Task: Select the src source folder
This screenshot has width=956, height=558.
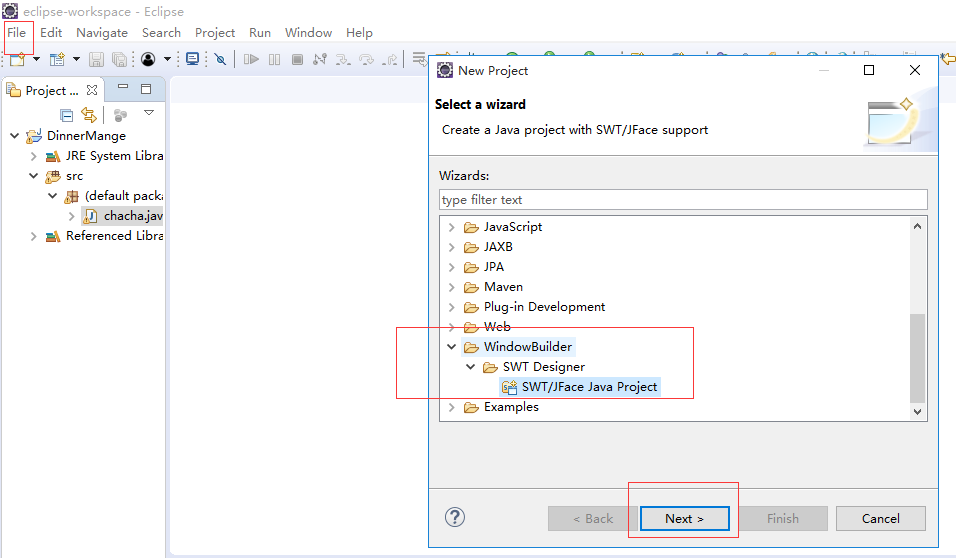Action: (74, 176)
